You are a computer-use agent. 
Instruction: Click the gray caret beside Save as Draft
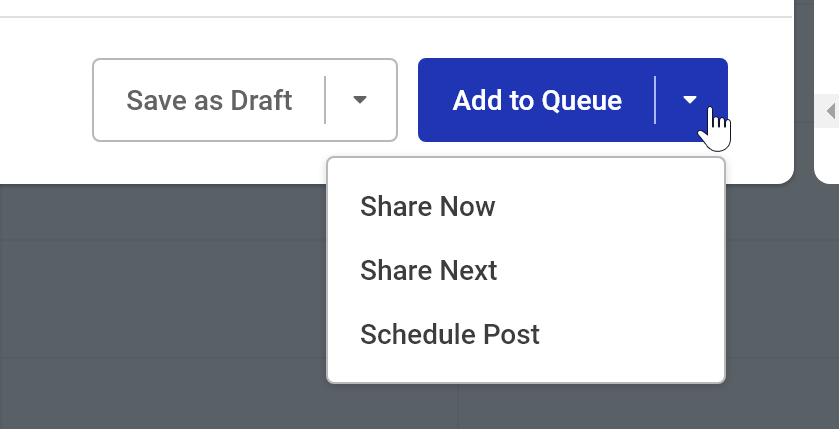coord(361,100)
